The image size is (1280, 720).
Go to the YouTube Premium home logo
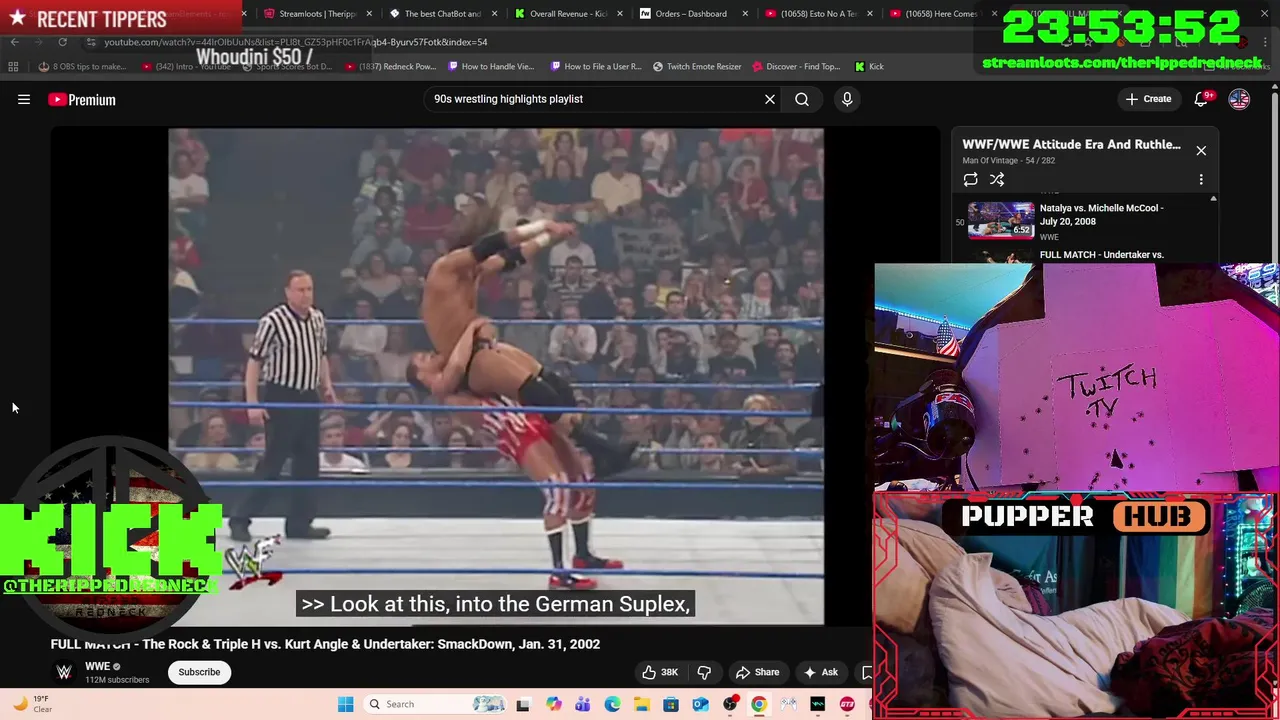click(82, 99)
